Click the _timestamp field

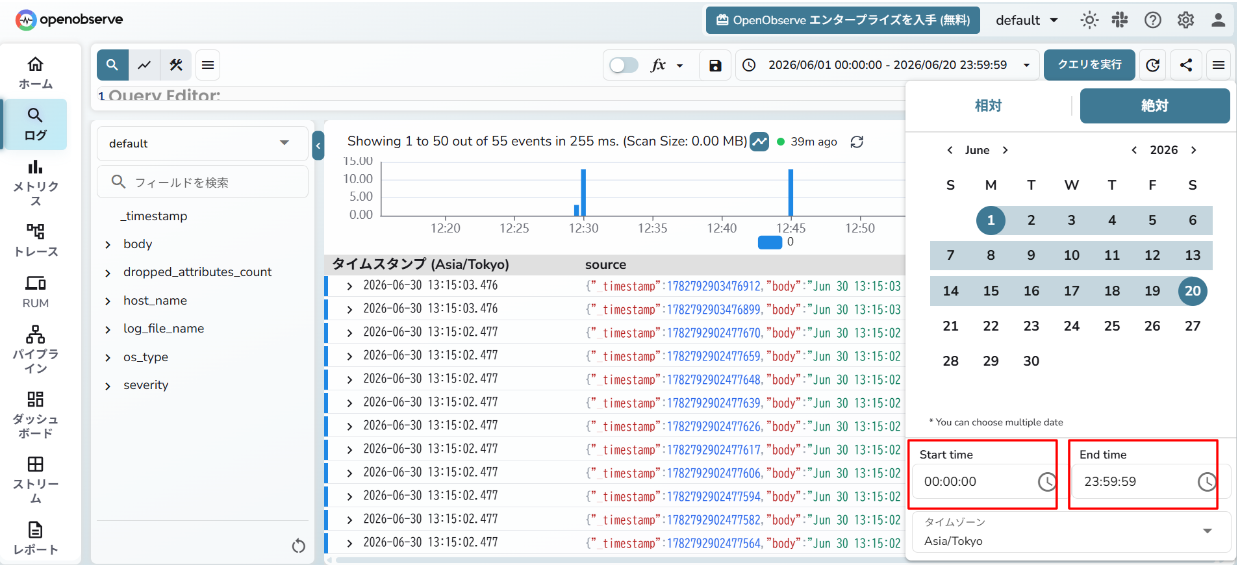pyautogui.click(x=154, y=216)
